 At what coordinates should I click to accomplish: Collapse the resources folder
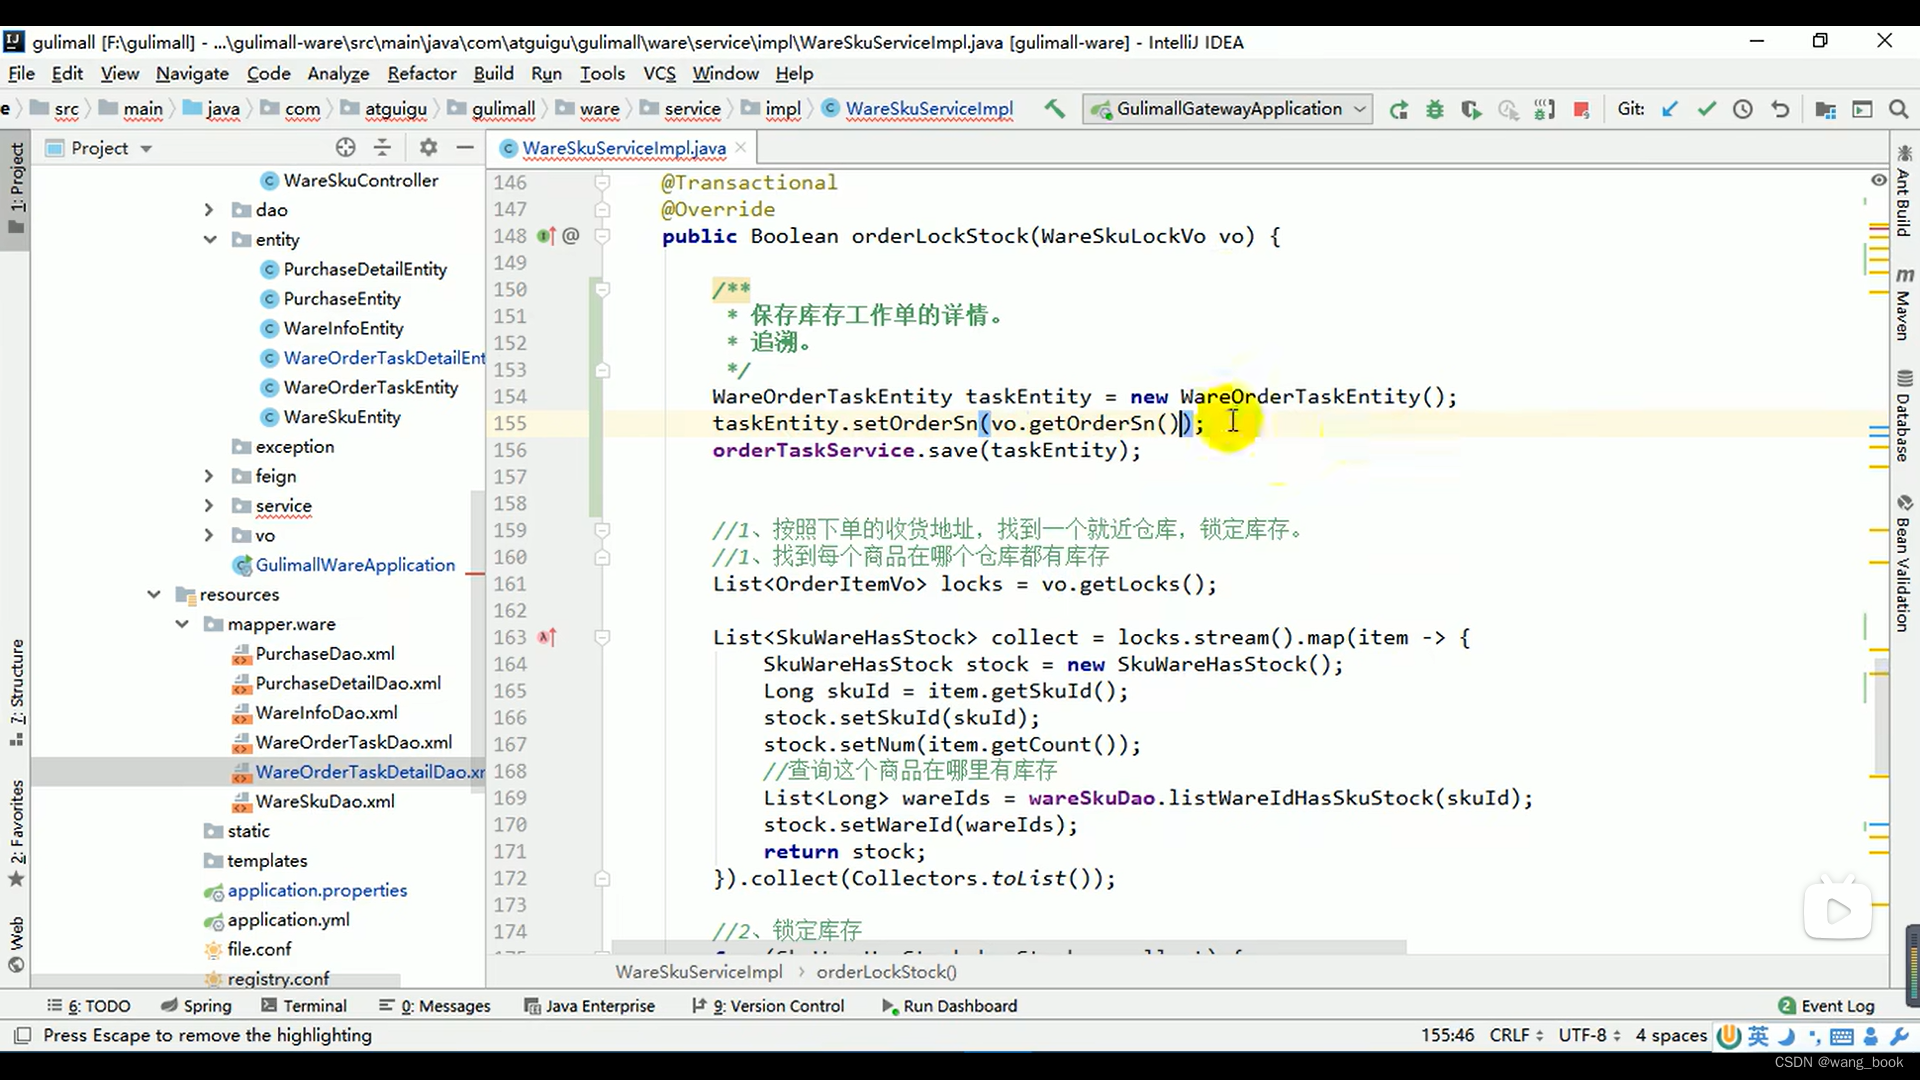(x=153, y=595)
